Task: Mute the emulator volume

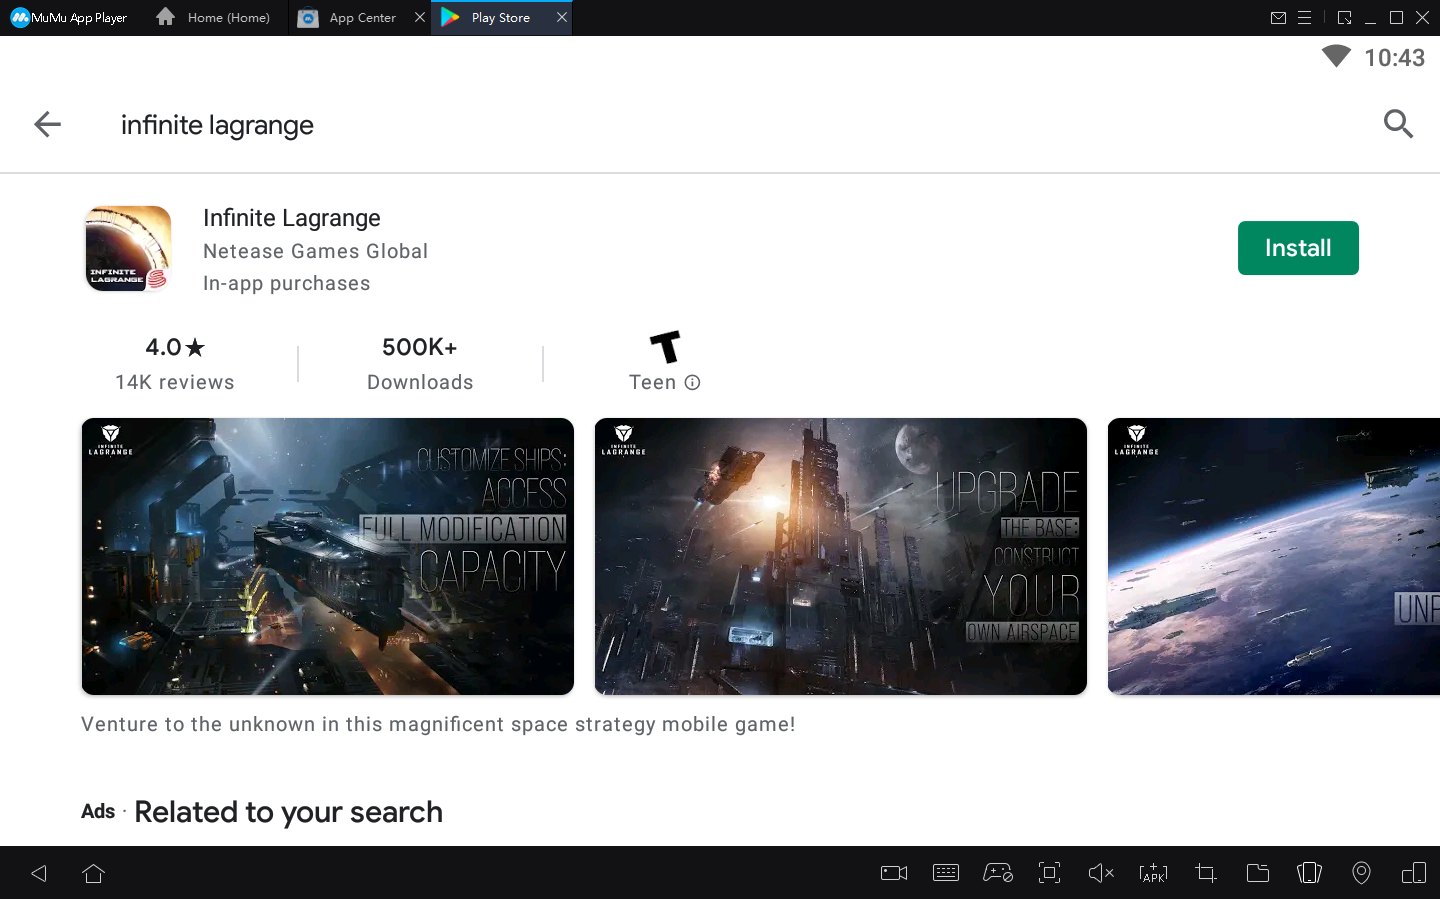Action: click(1101, 873)
